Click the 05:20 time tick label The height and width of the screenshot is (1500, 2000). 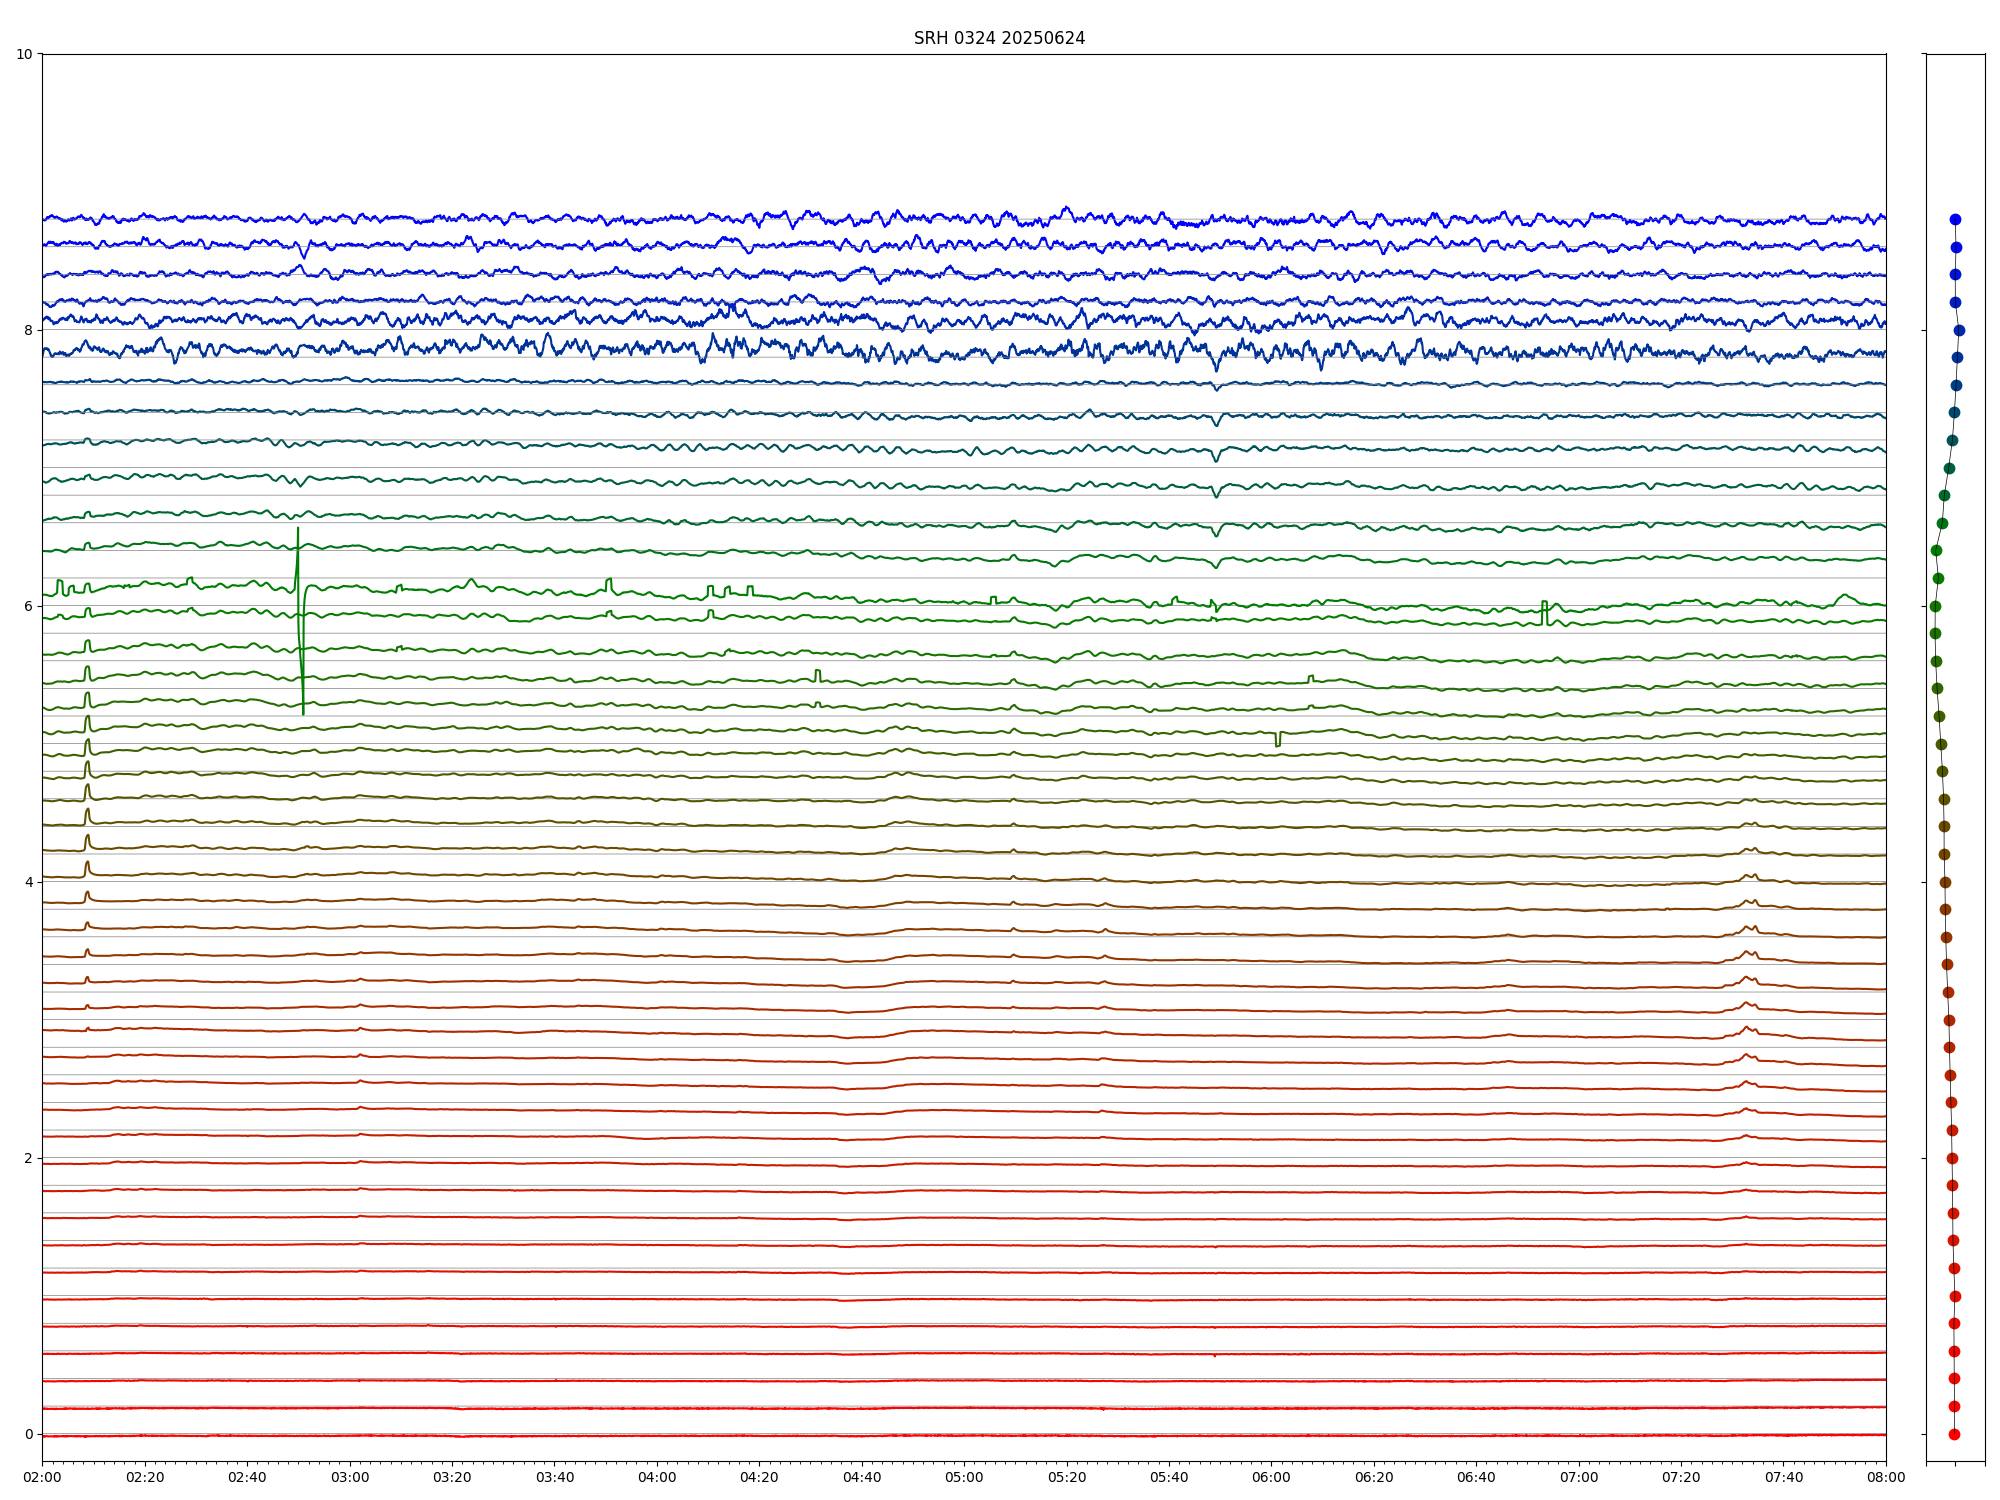(x=1067, y=1477)
